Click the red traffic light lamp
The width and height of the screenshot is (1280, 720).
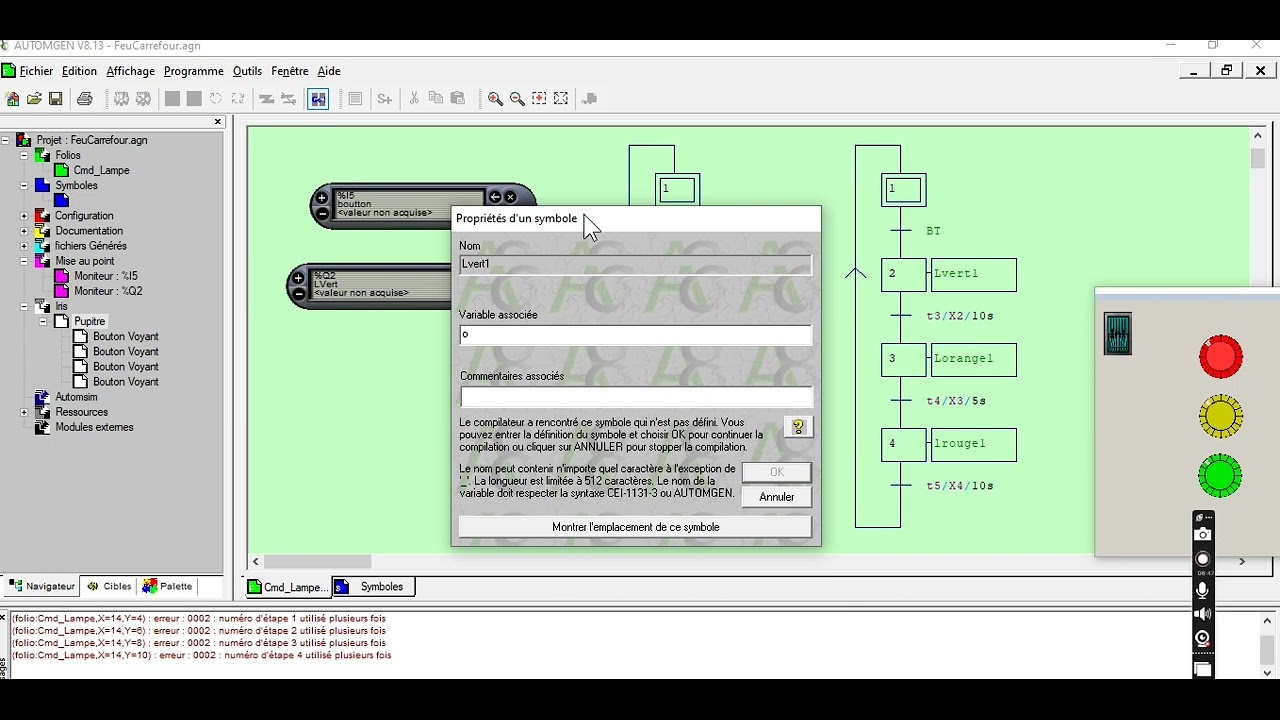1221,357
